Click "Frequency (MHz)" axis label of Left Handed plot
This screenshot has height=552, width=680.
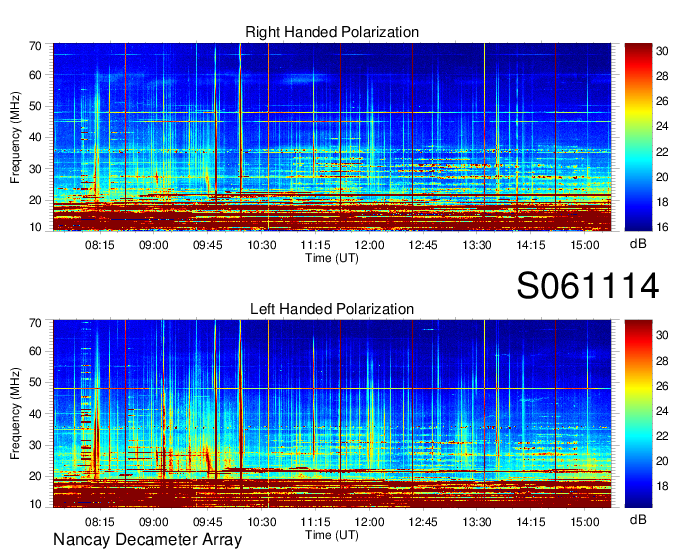[15, 414]
